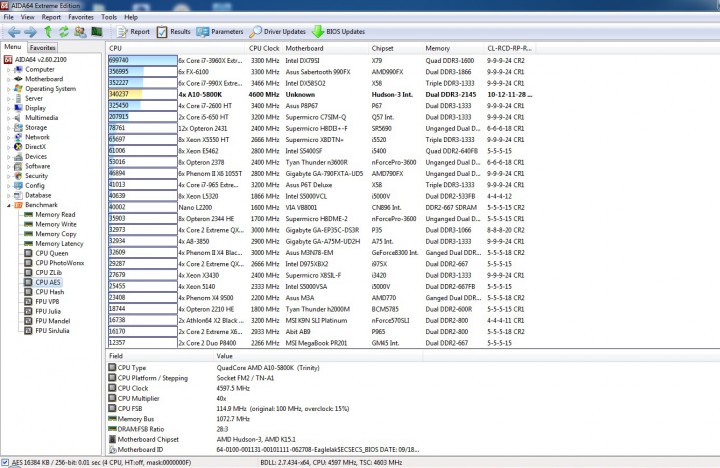The height and width of the screenshot is (468, 720).
Task: Select AIDA64 v2.60.2100 root item
Action: [35, 59]
